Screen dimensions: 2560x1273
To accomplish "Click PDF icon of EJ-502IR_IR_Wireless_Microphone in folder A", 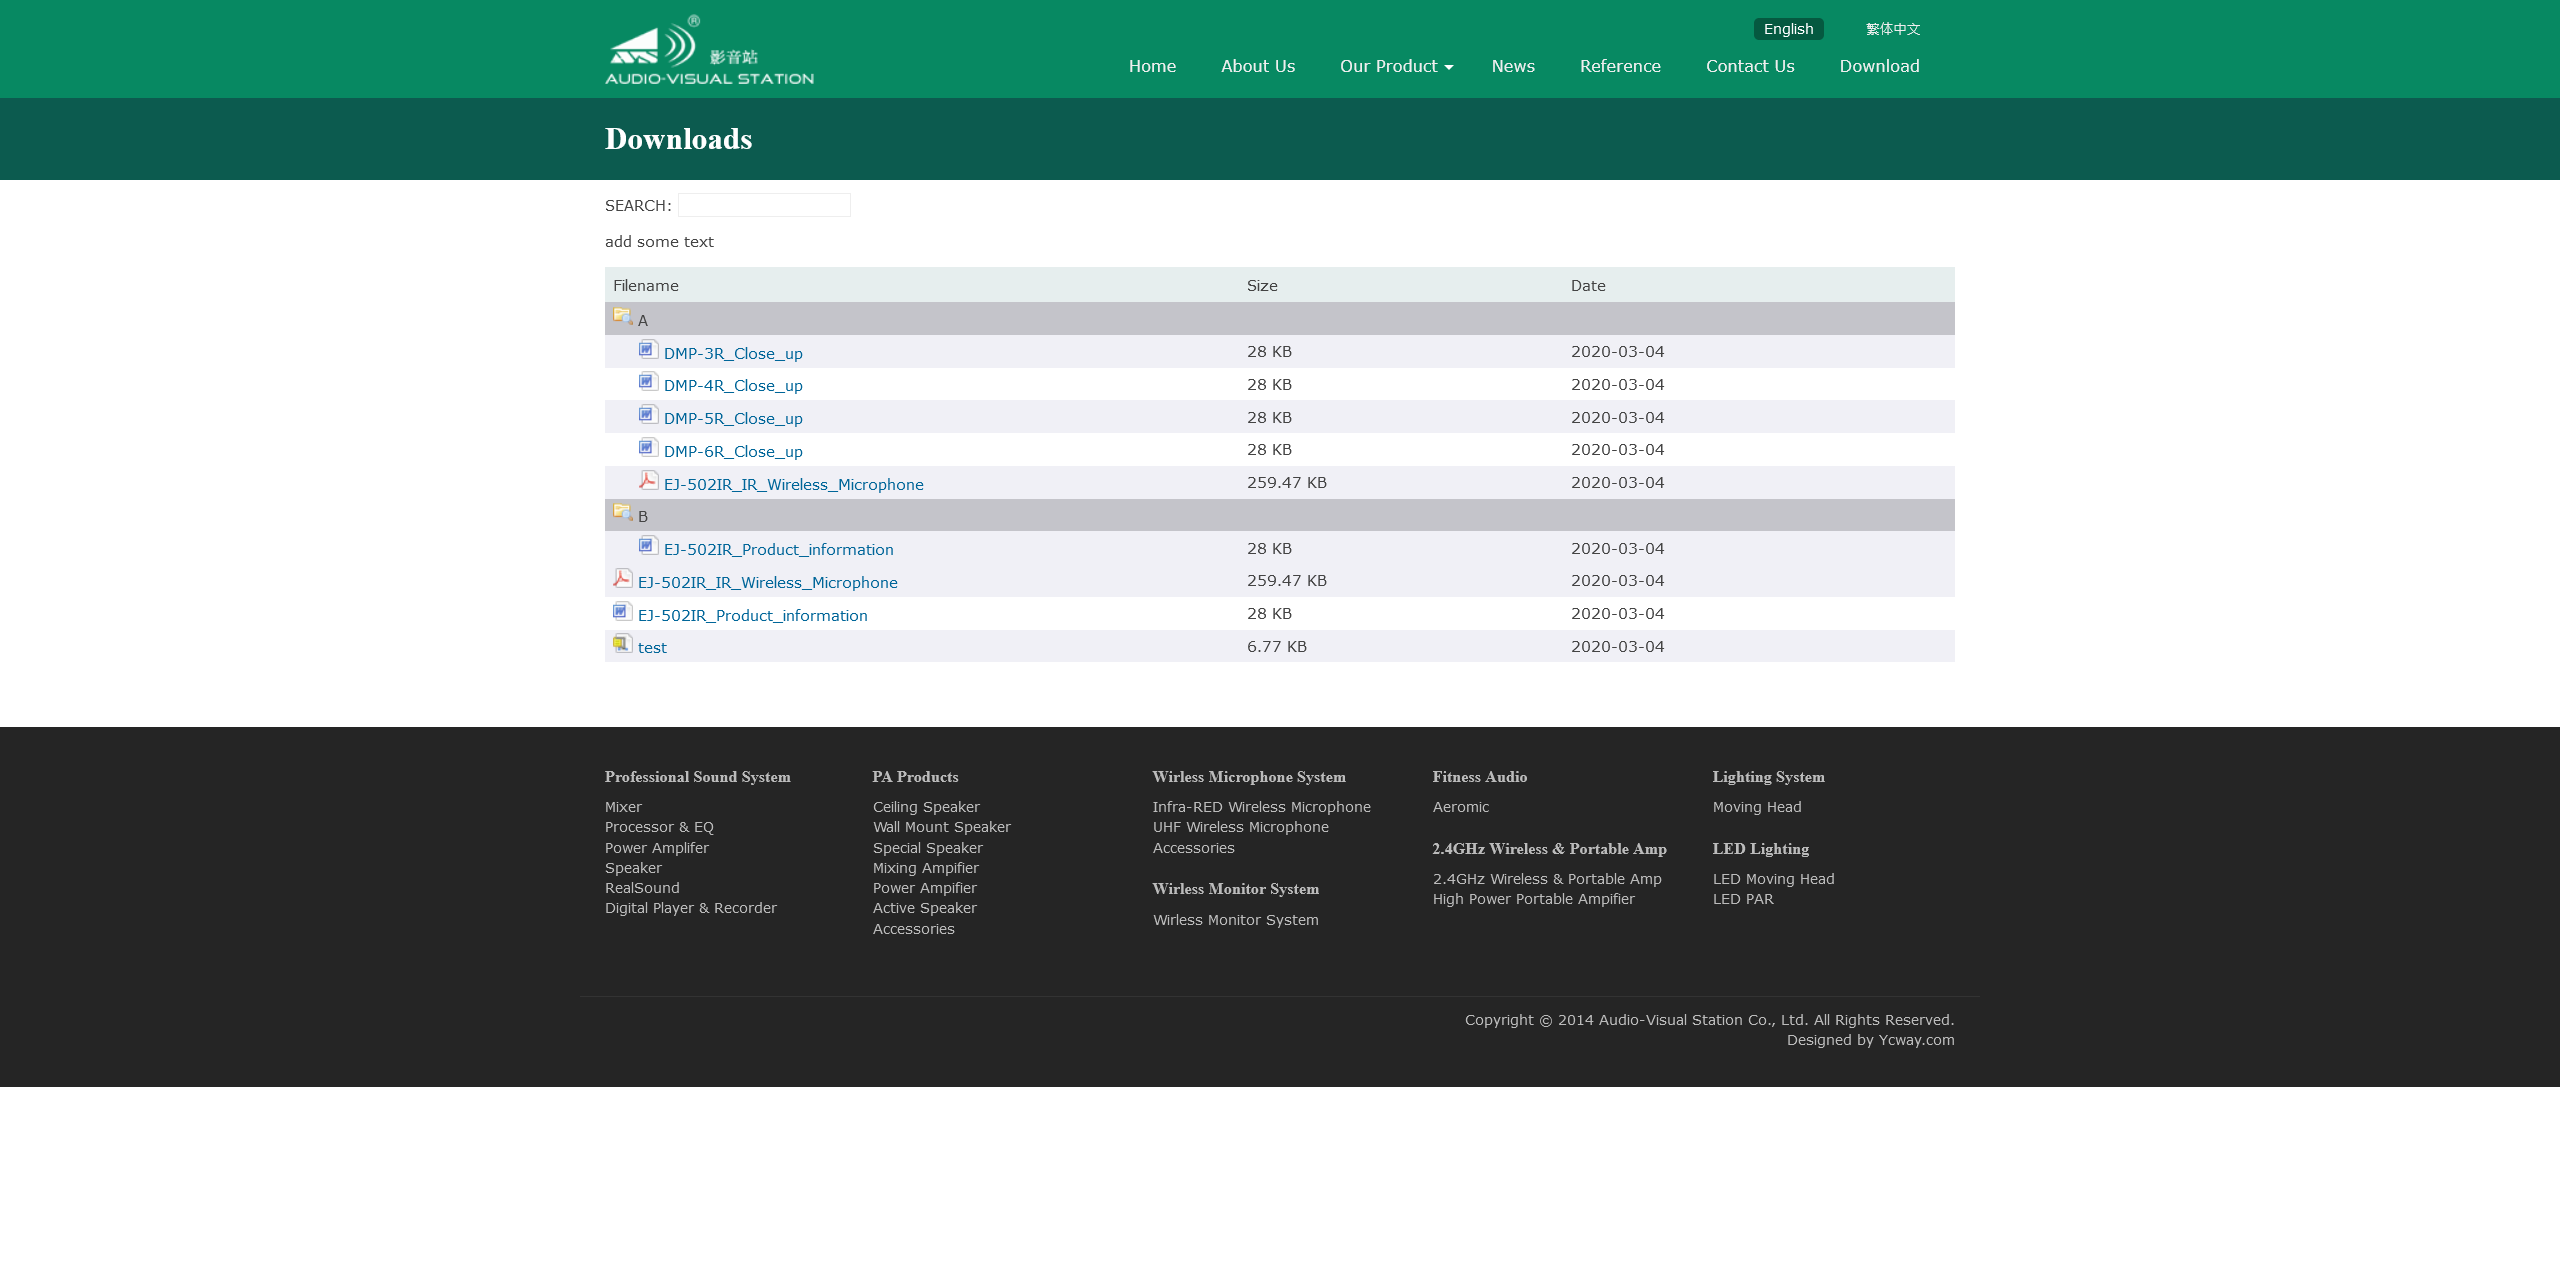I will pos(648,480).
